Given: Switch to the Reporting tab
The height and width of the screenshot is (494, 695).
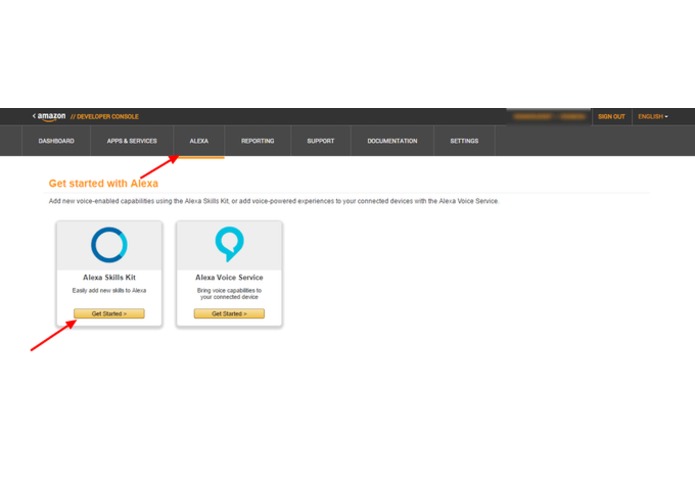Looking at the screenshot, I should pyautogui.click(x=258, y=141).
